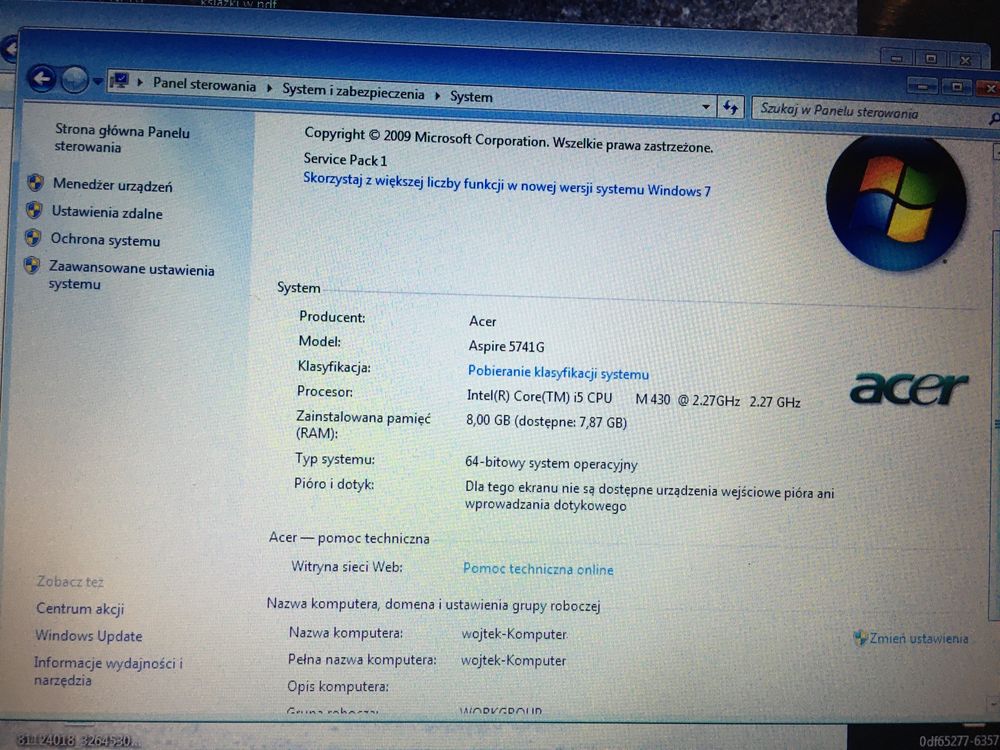Click 64-bitowy system operacyjny text
Image resolution: width=1000 pixels, height=750 pixels.
[x=551, y=463]
